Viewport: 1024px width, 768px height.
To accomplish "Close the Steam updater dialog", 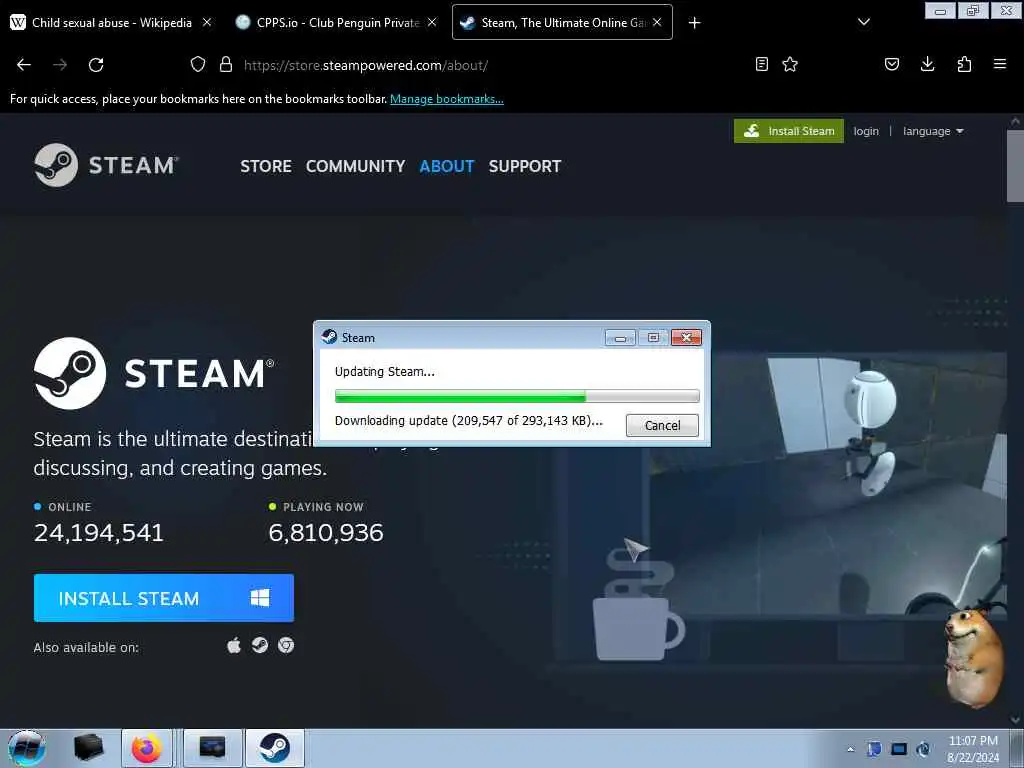I will pyautogui.click(x=686, y=337).
